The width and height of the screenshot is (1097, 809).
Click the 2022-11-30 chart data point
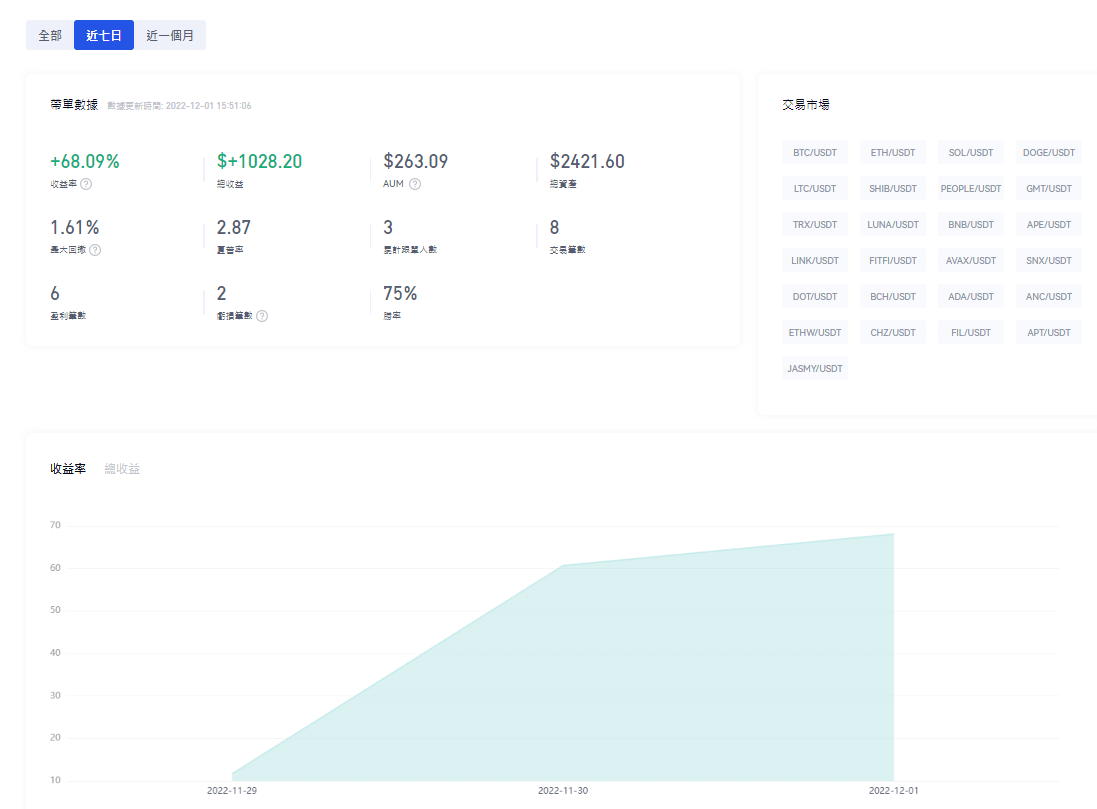tap(563, 566)
